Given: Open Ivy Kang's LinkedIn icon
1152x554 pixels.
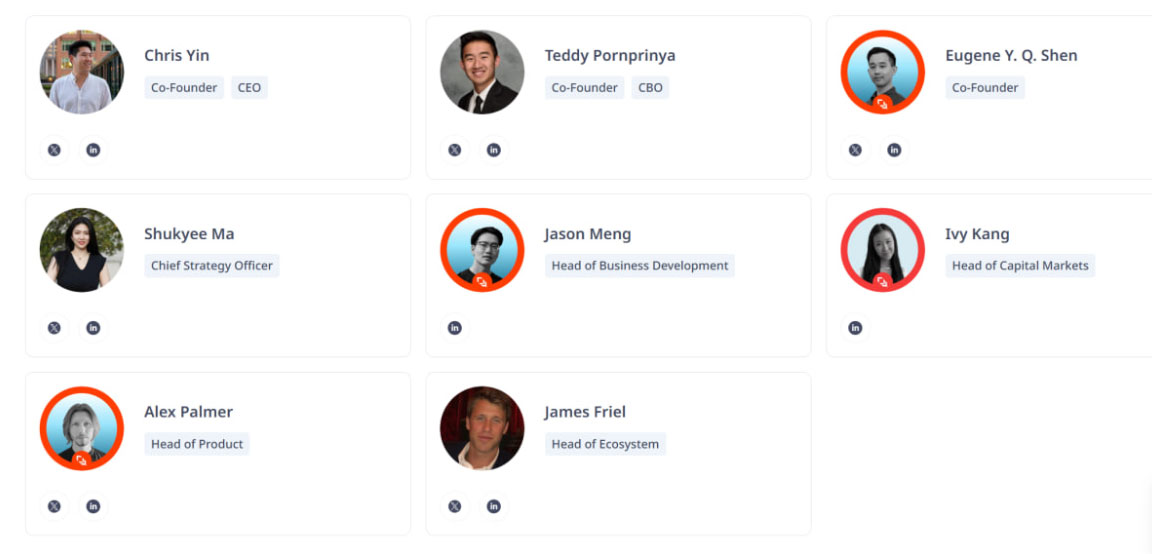Looking at the screenshot, I should click(x=855, y=328).
